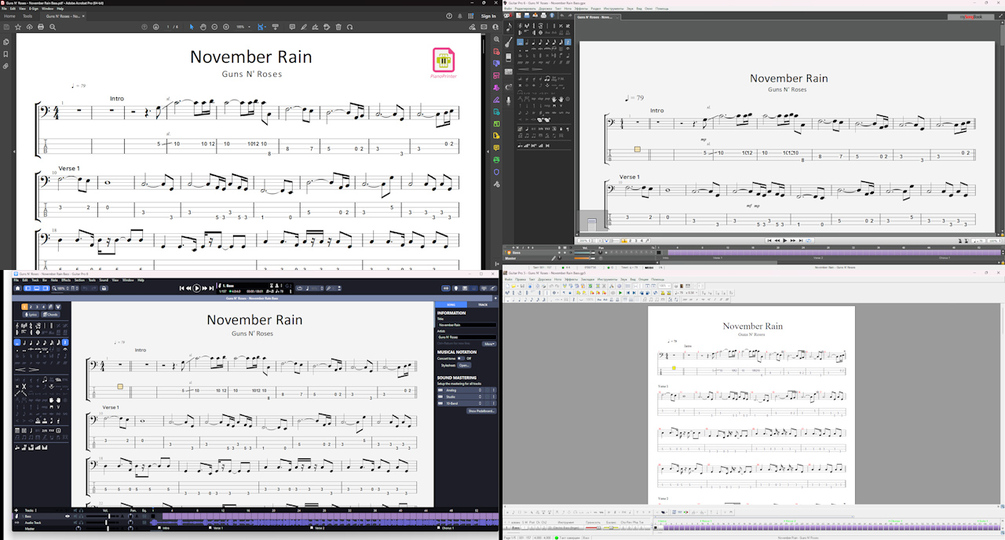Go to the previous page in Acrobat
Image resolution: width=1005 pixels, height=540 pixels.
[x=144, y=27]
